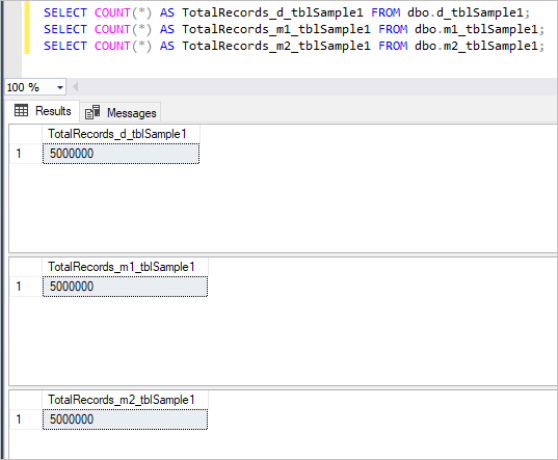Click the Messages tab icon
The width and height of the screenshot is (558, 460).
[x=93, y=112]
